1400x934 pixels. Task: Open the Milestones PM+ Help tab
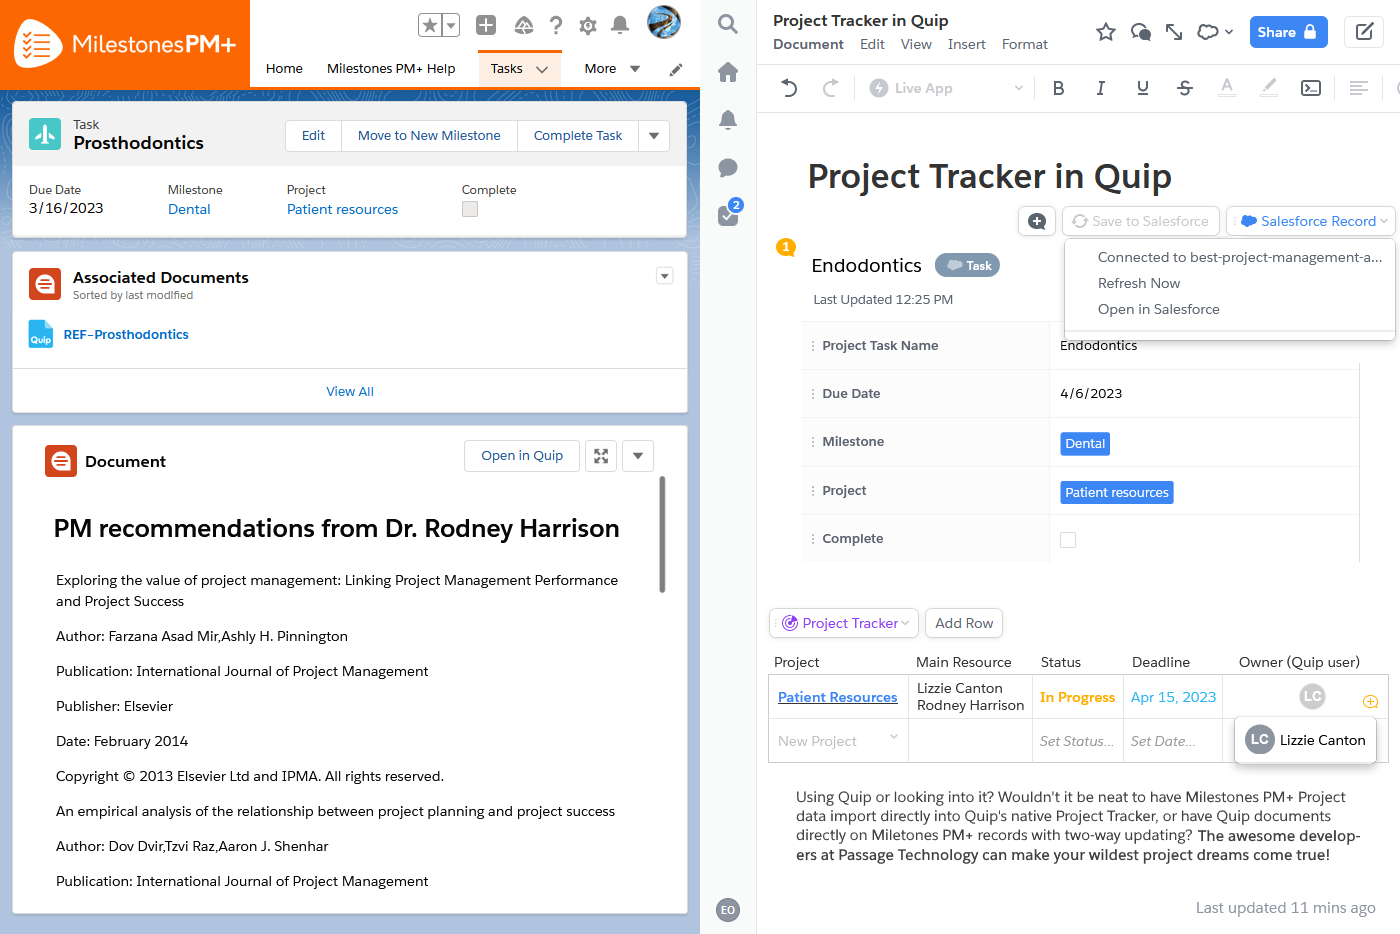click(x=391, y=69)
